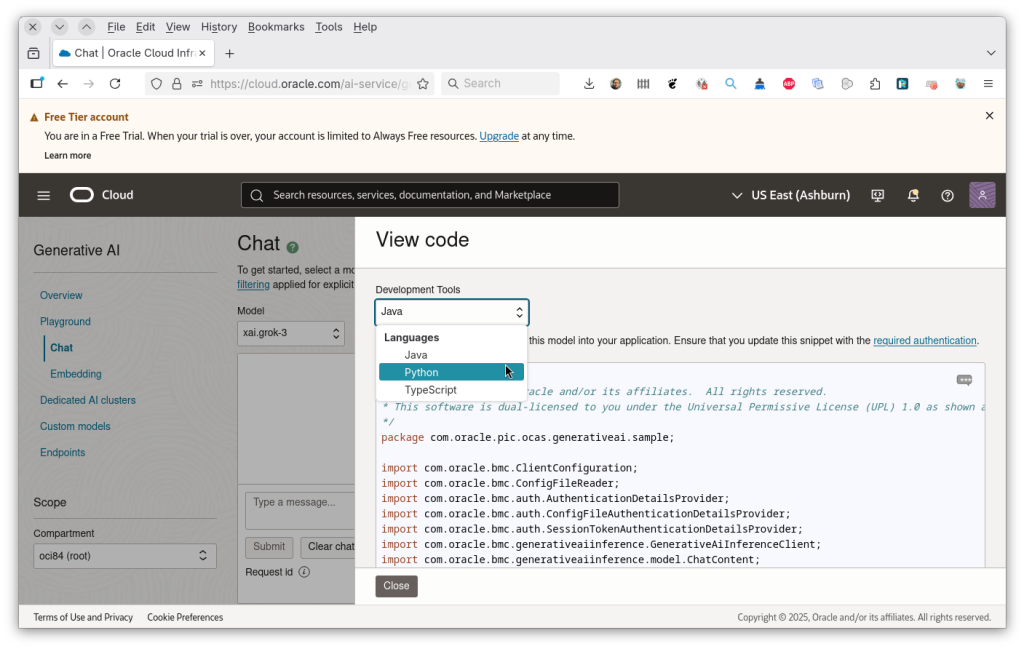
Task: Open the Development Tools dropdown
Action: [451, 312]
